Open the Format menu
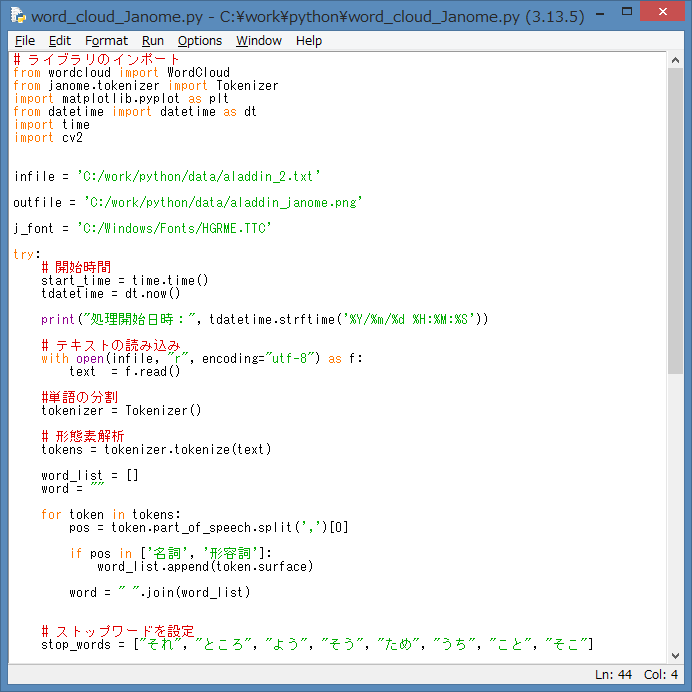 (106, 41)
